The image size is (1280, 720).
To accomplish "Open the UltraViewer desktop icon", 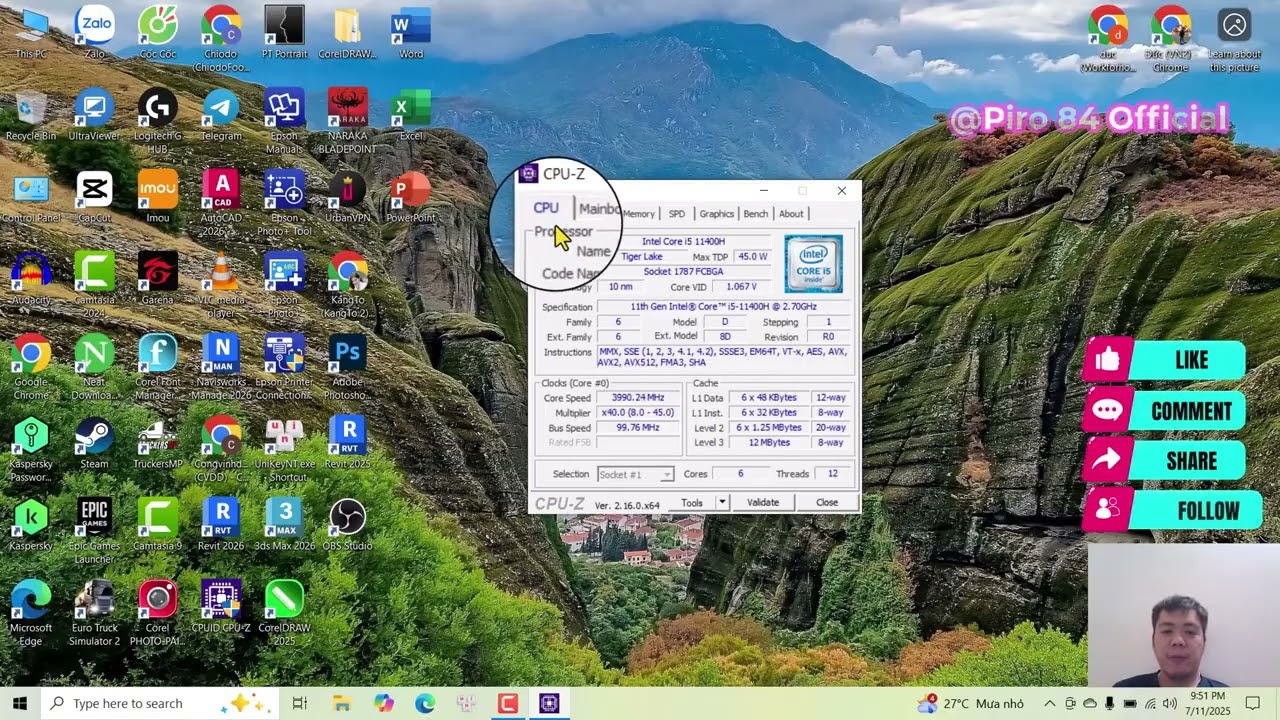I will tap(94, 115).
